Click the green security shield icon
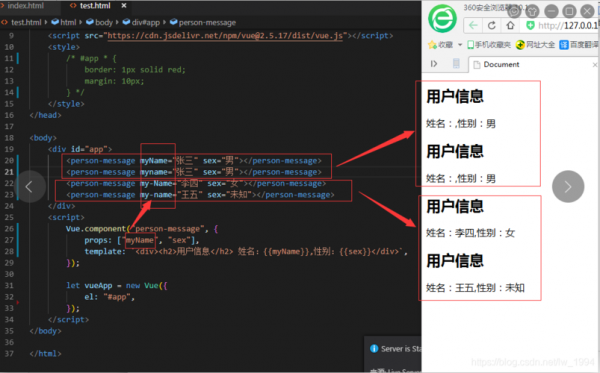The height and width of the screenshot is (373, 600). click(530, 26)
